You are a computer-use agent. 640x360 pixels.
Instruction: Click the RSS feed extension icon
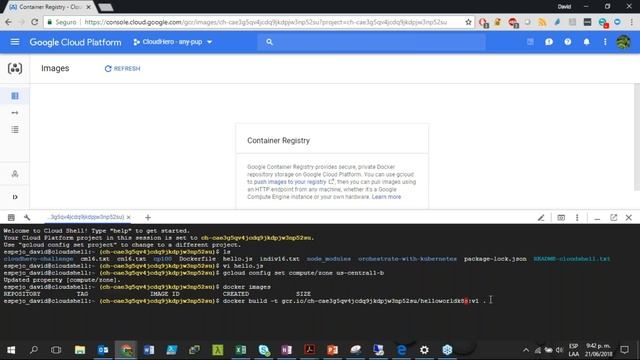(x=542, y=22)
